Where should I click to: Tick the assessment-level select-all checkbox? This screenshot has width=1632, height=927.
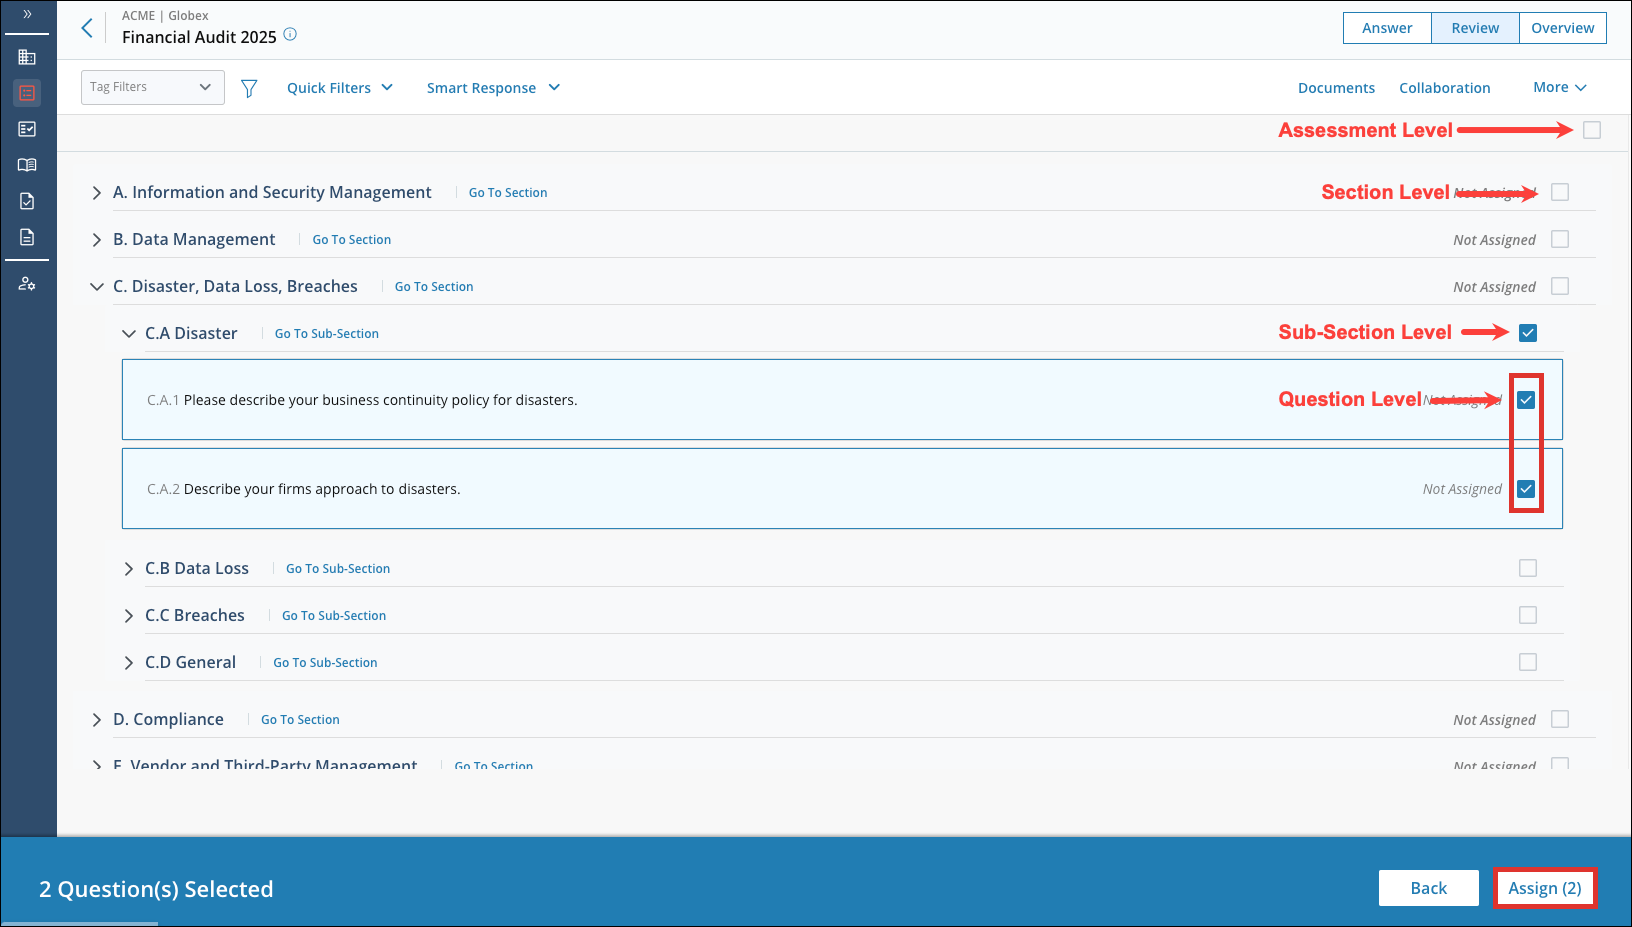pyautogui.click(x=1592, y=130)
